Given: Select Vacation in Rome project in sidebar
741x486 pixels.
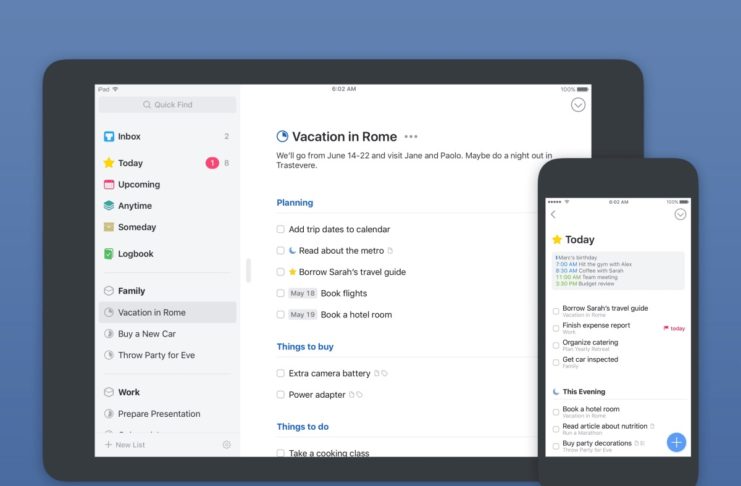Looking at the screenshot, I should tap(167, 312).
